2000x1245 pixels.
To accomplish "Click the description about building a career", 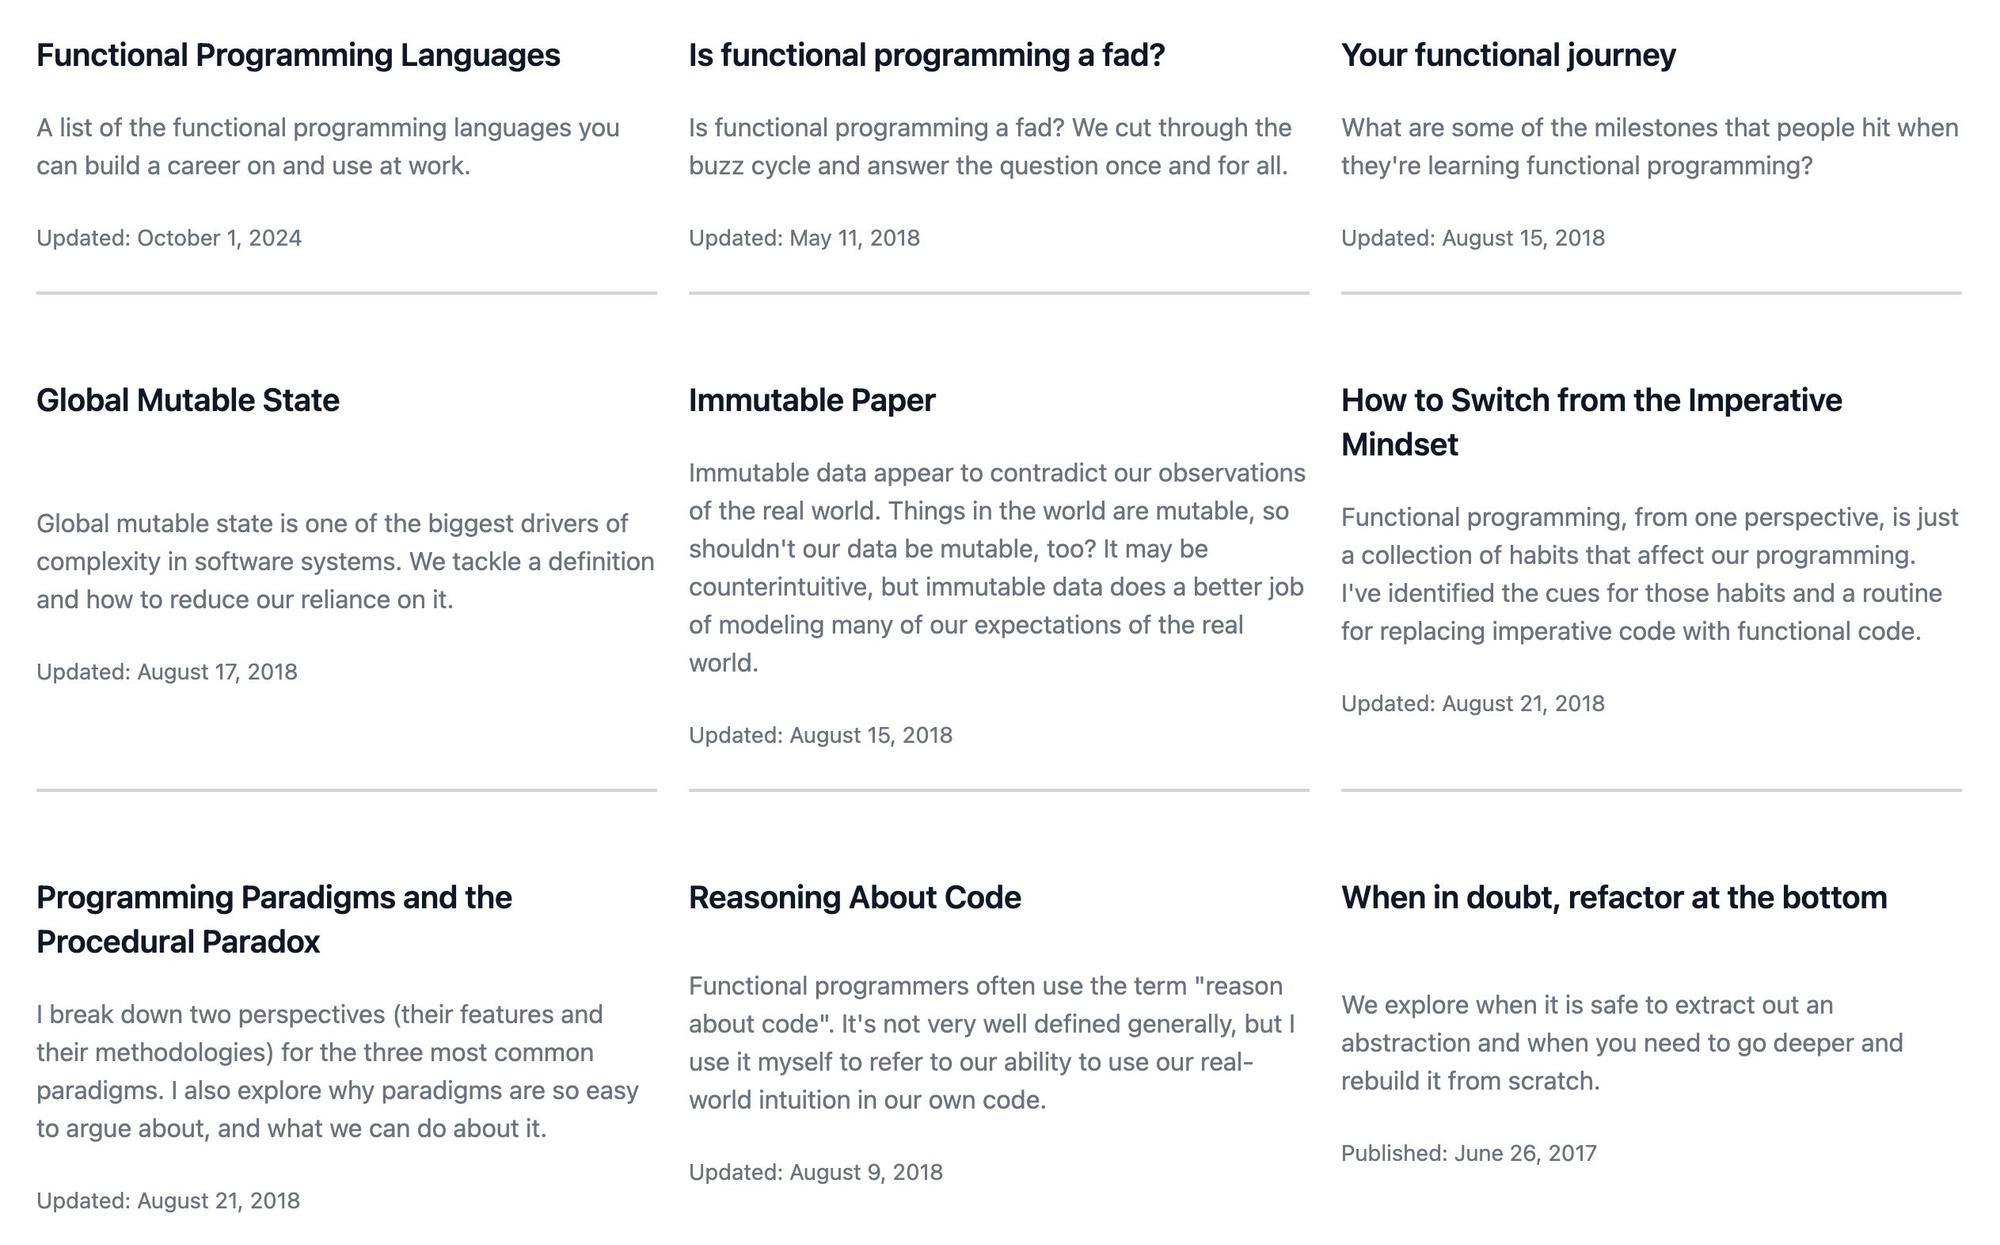I will (328, 147).
